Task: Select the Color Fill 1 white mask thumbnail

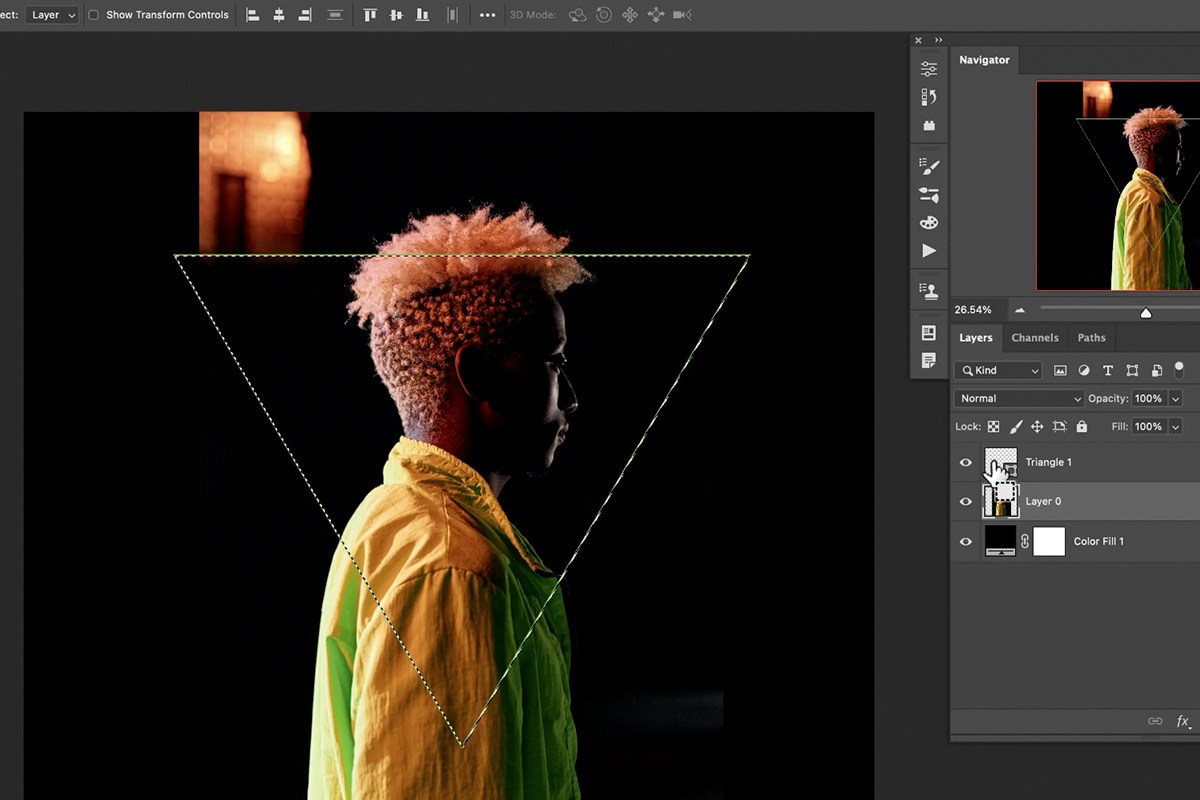Action: tap(1049, 541)
